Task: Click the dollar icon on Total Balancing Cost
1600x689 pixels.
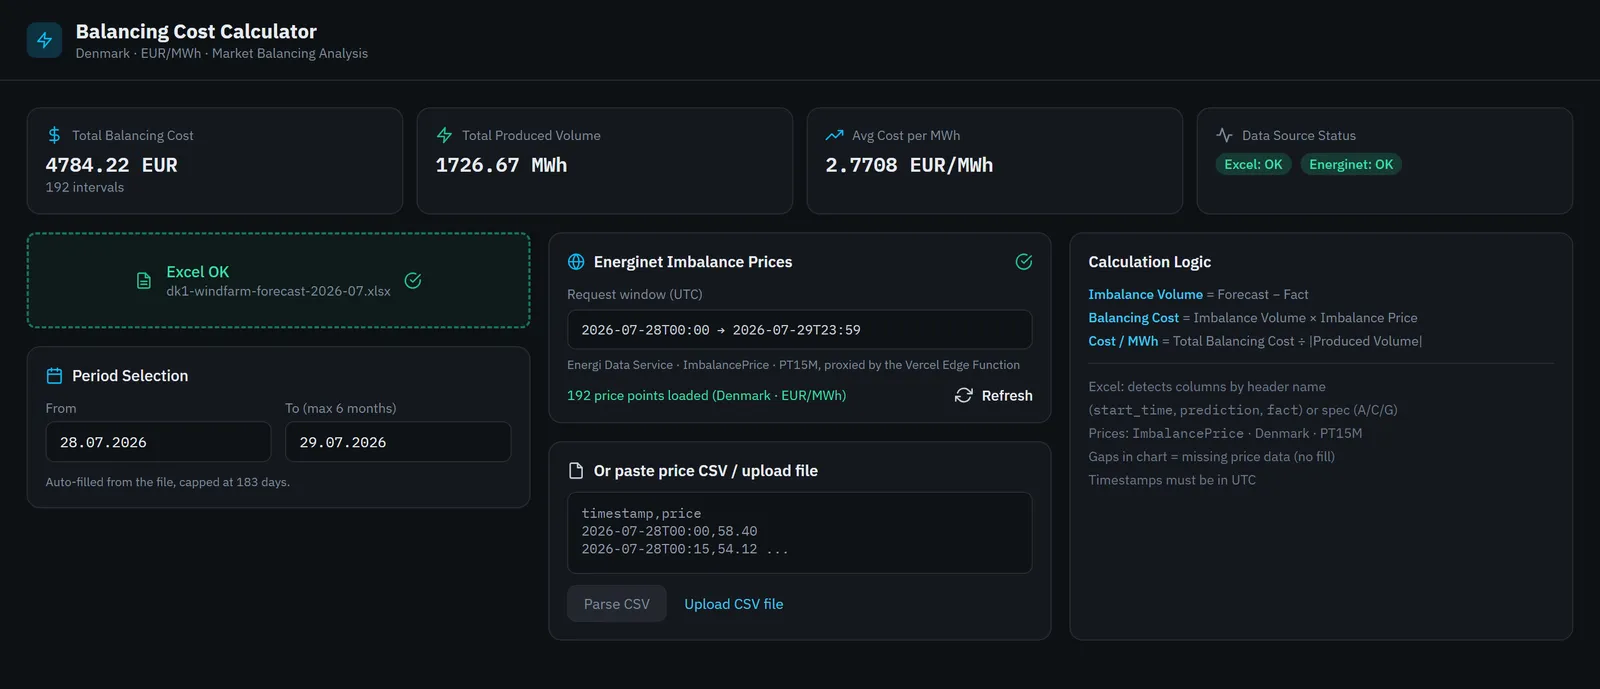Action: click(54, 135)
